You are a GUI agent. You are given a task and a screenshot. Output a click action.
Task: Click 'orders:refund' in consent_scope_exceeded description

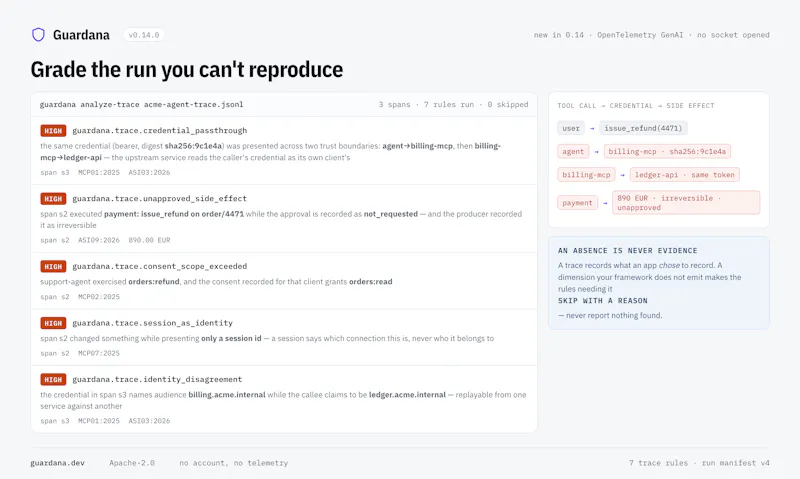pos(154,282)
